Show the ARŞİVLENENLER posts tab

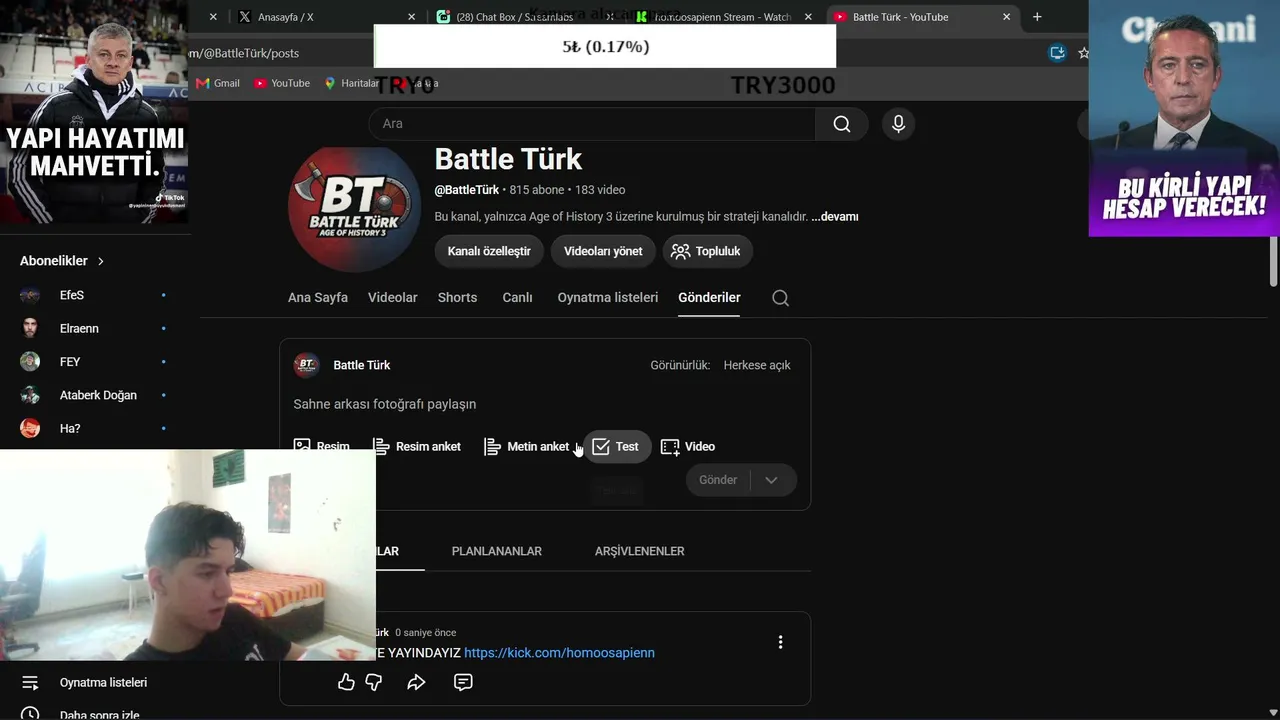coord(640,551)
